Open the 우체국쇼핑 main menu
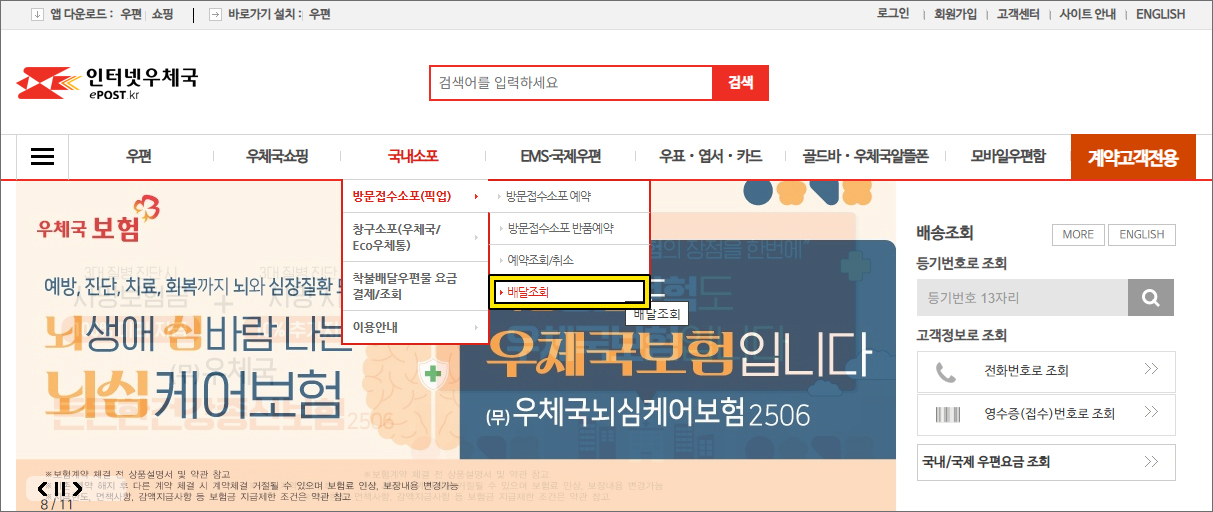The height and width of the screenshot is (512, 1213). click(x=277, y=156)
